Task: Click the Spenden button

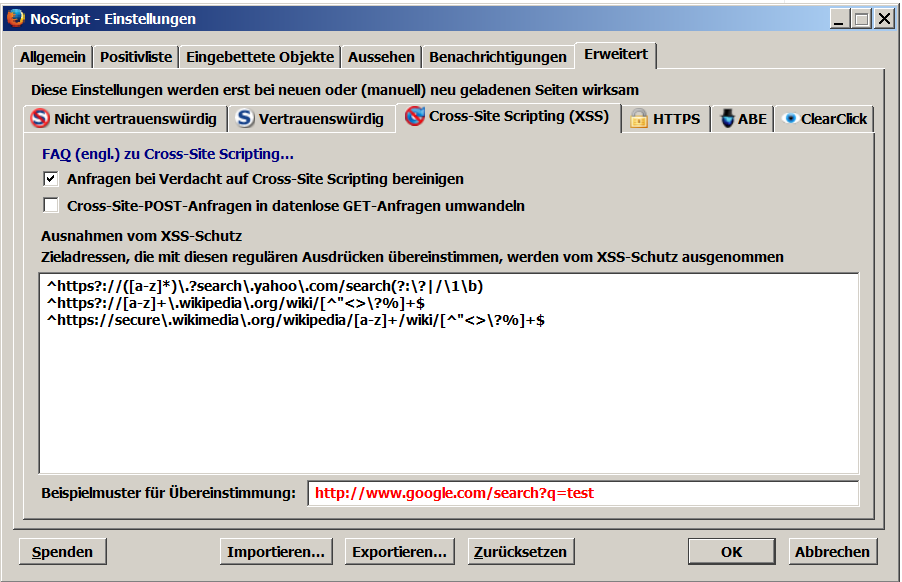Action: point(62,552)
